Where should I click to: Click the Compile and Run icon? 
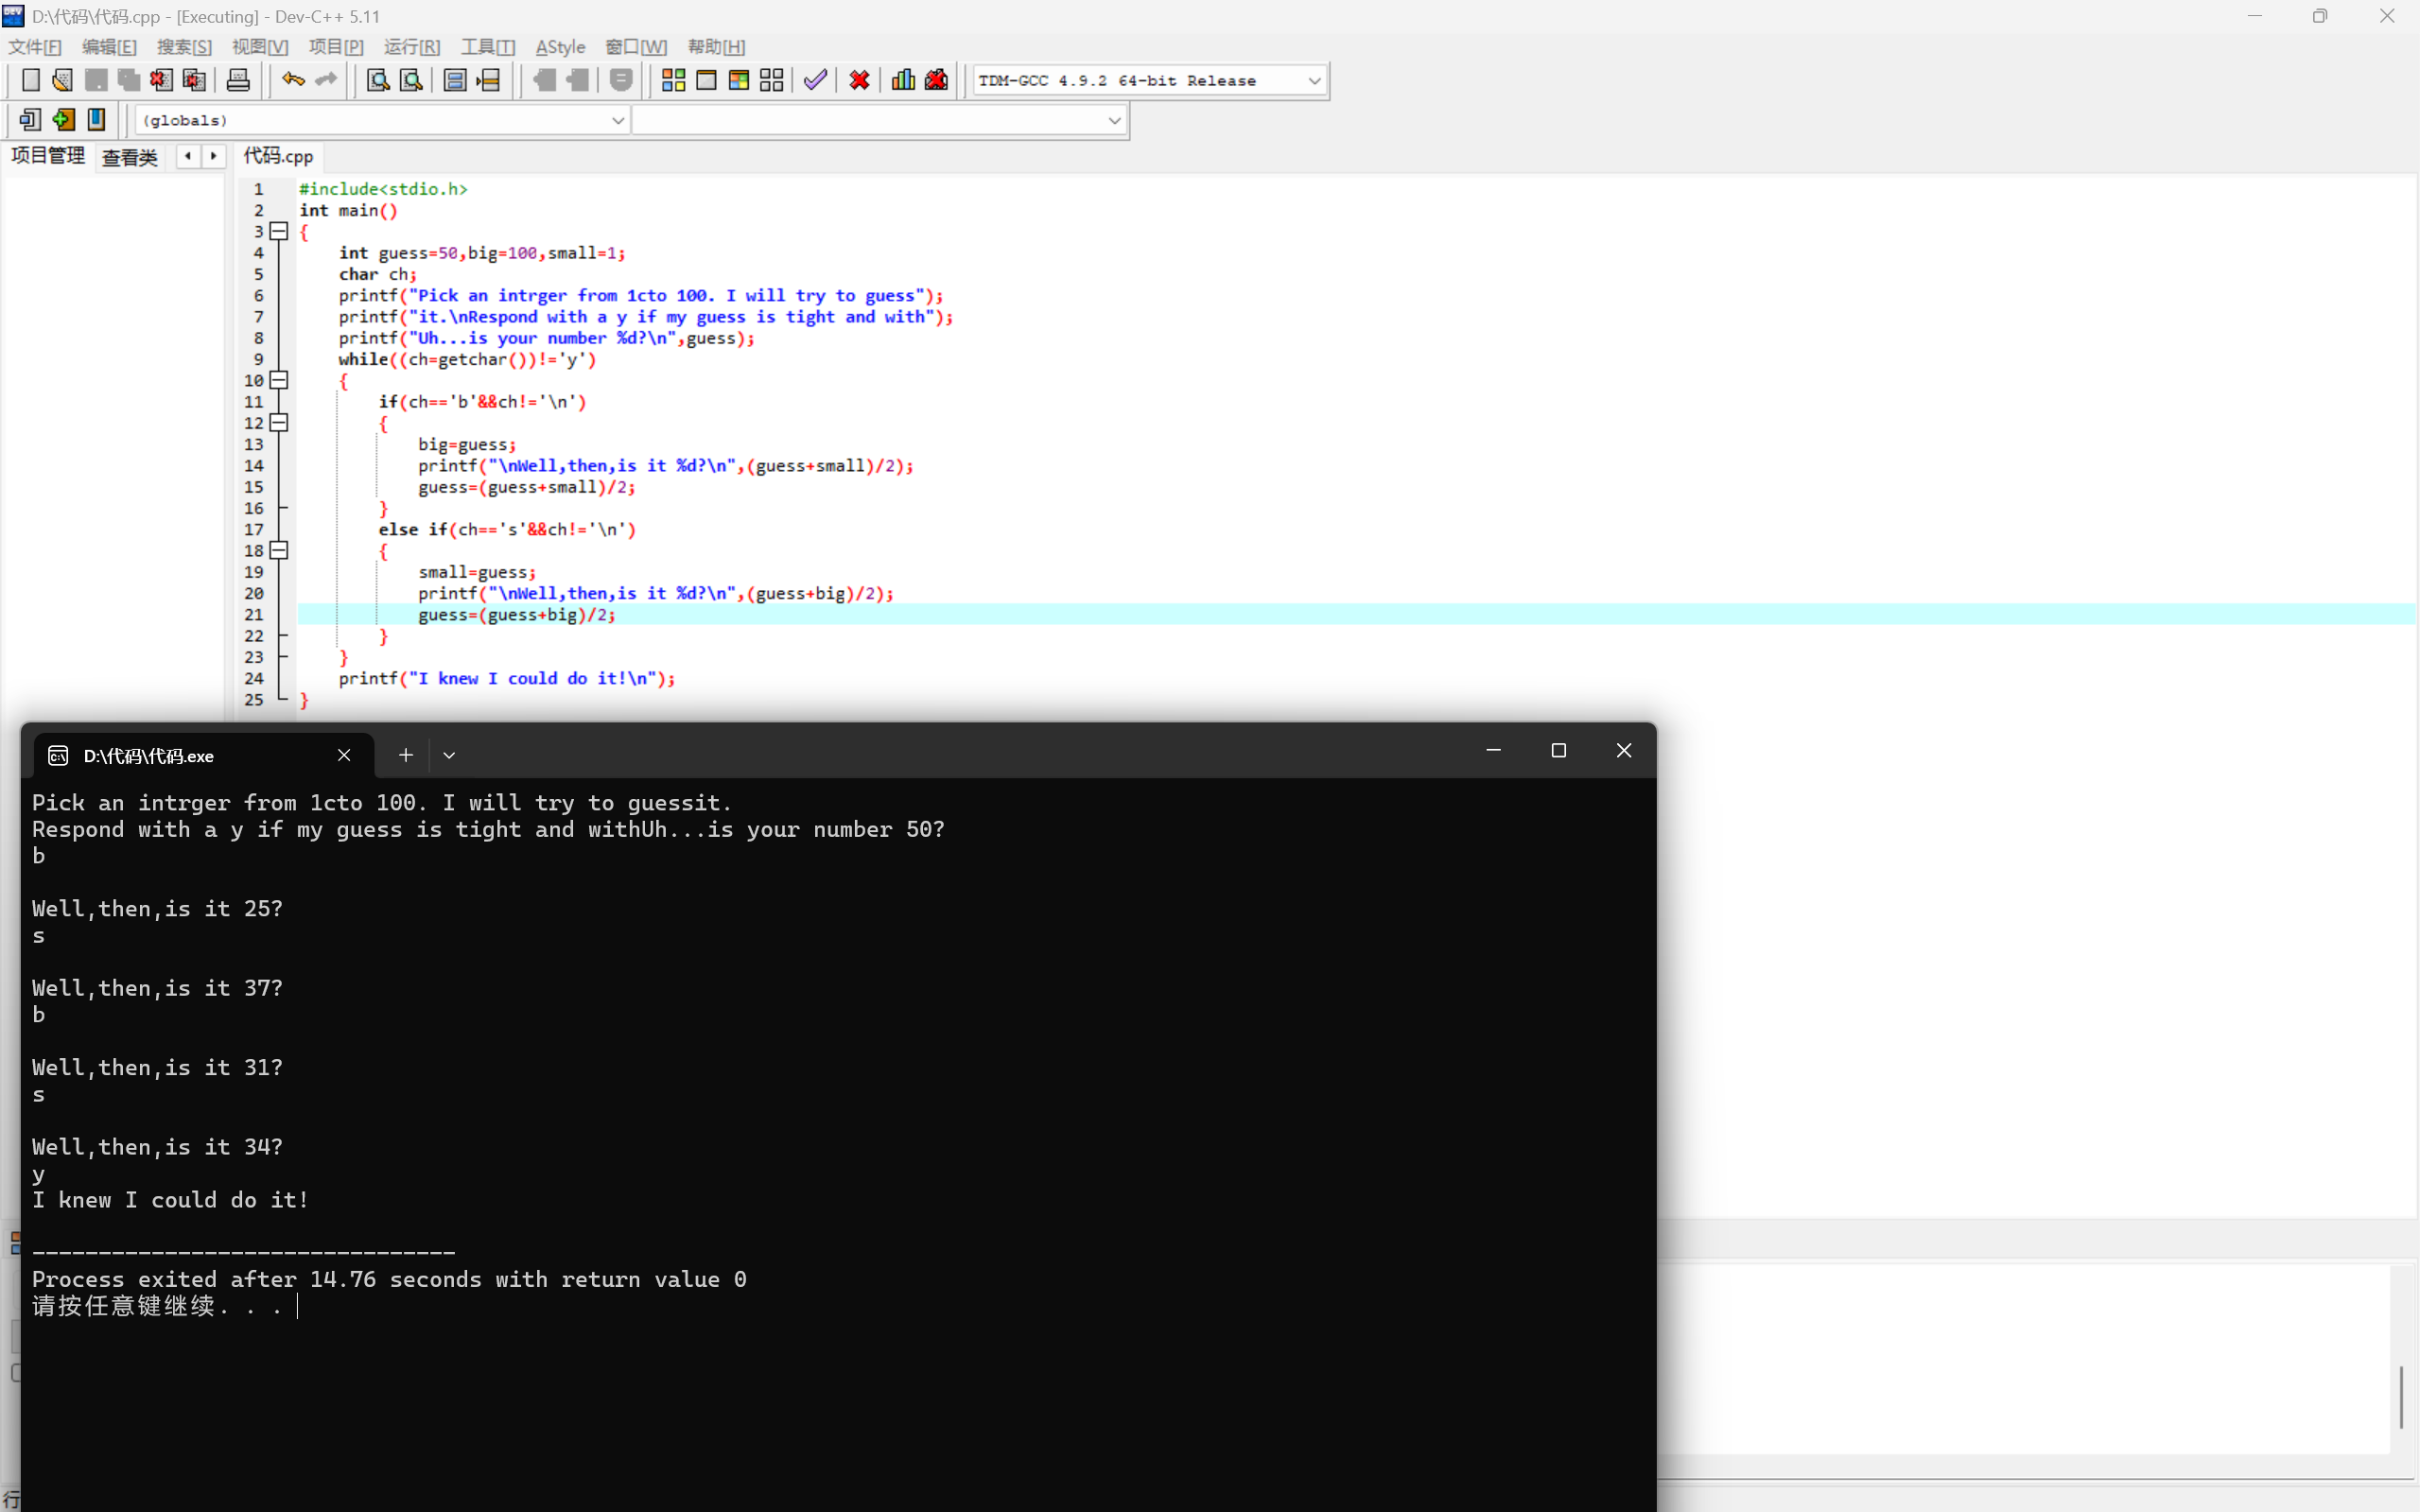tap(739, 80)
